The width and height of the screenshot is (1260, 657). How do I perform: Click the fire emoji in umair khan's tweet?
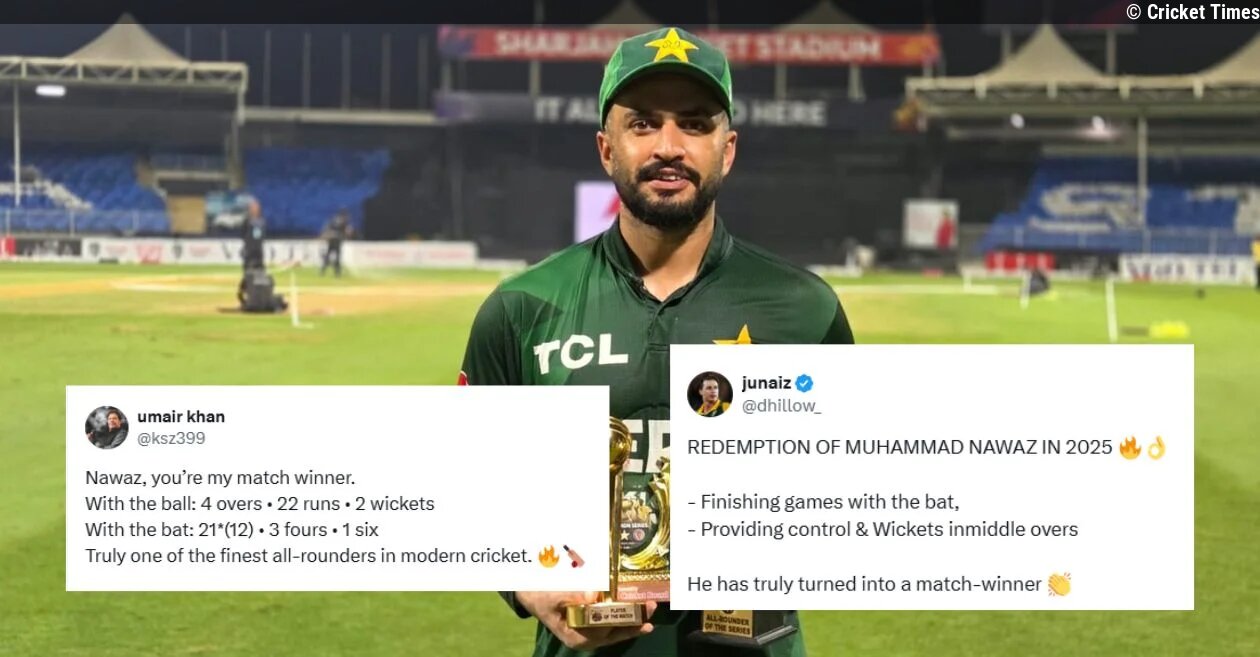pos(548,556)
